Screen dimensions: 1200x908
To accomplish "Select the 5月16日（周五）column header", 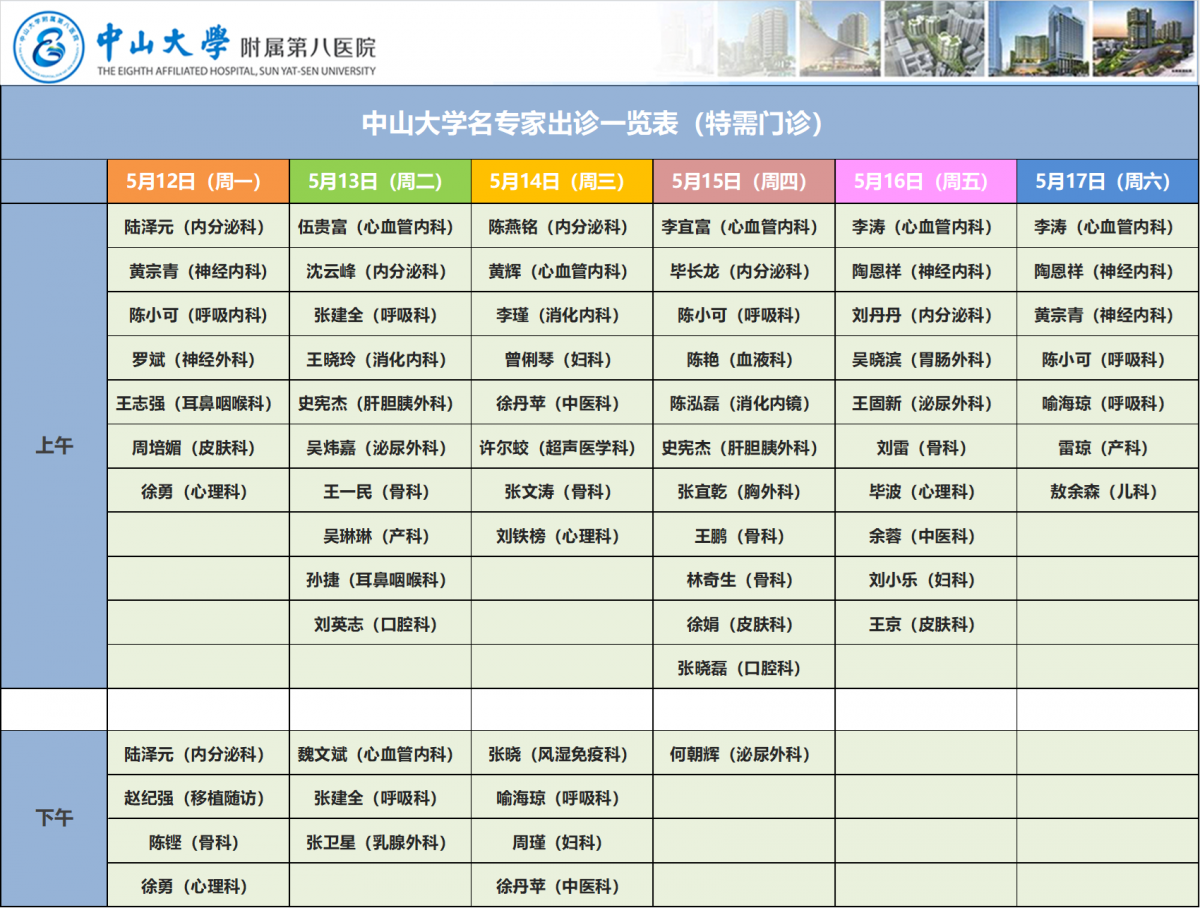I will (926, 181).
